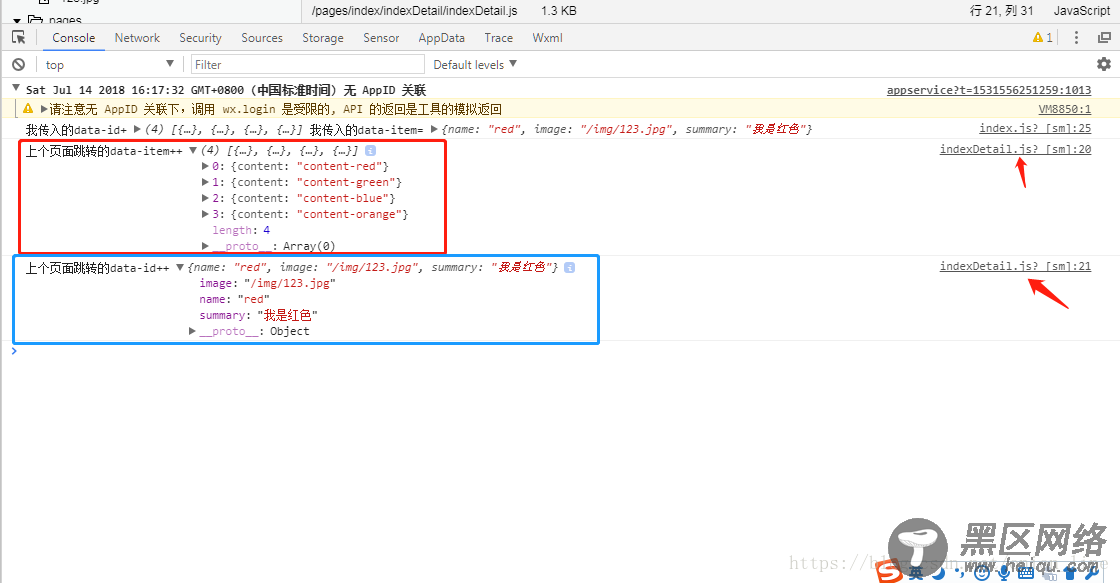Viewport: 1120px width, 583px height.
Task: Switch to the Console tab
Action: 74,38
